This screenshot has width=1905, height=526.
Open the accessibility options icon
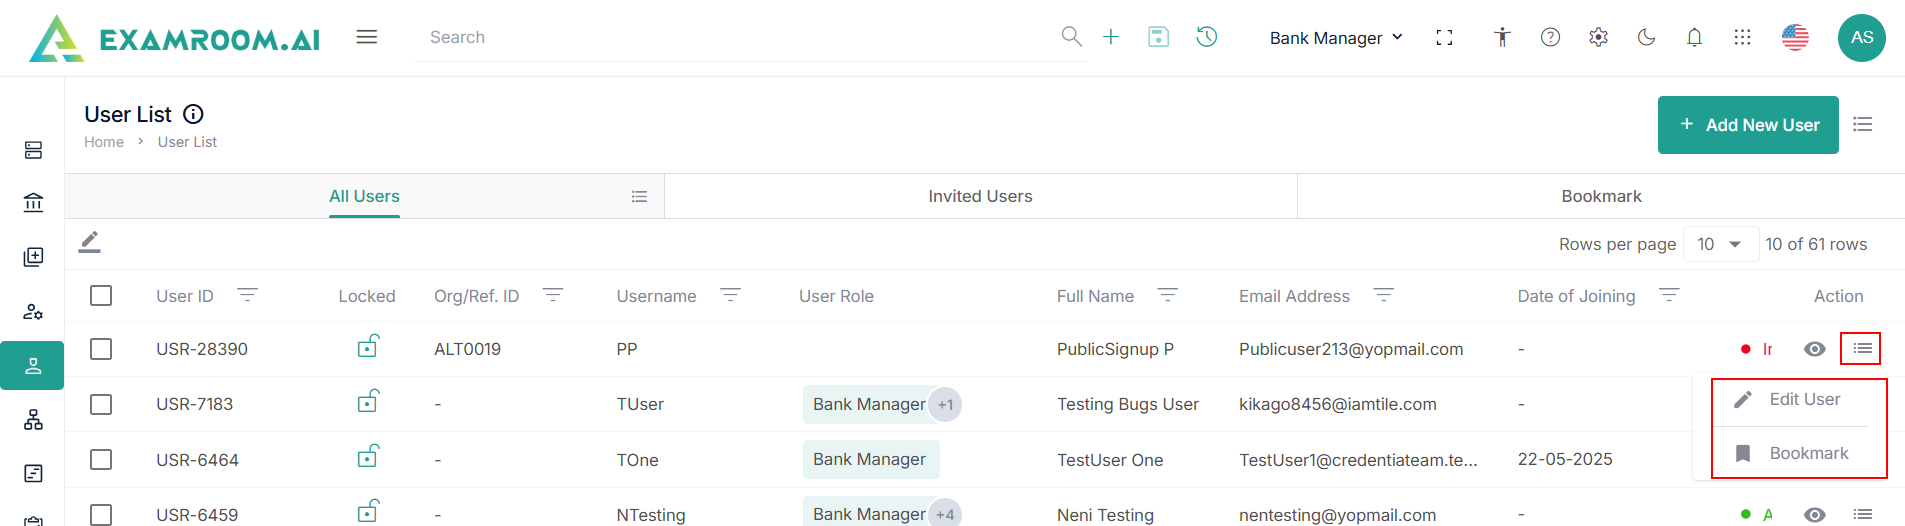[1502, 37]
